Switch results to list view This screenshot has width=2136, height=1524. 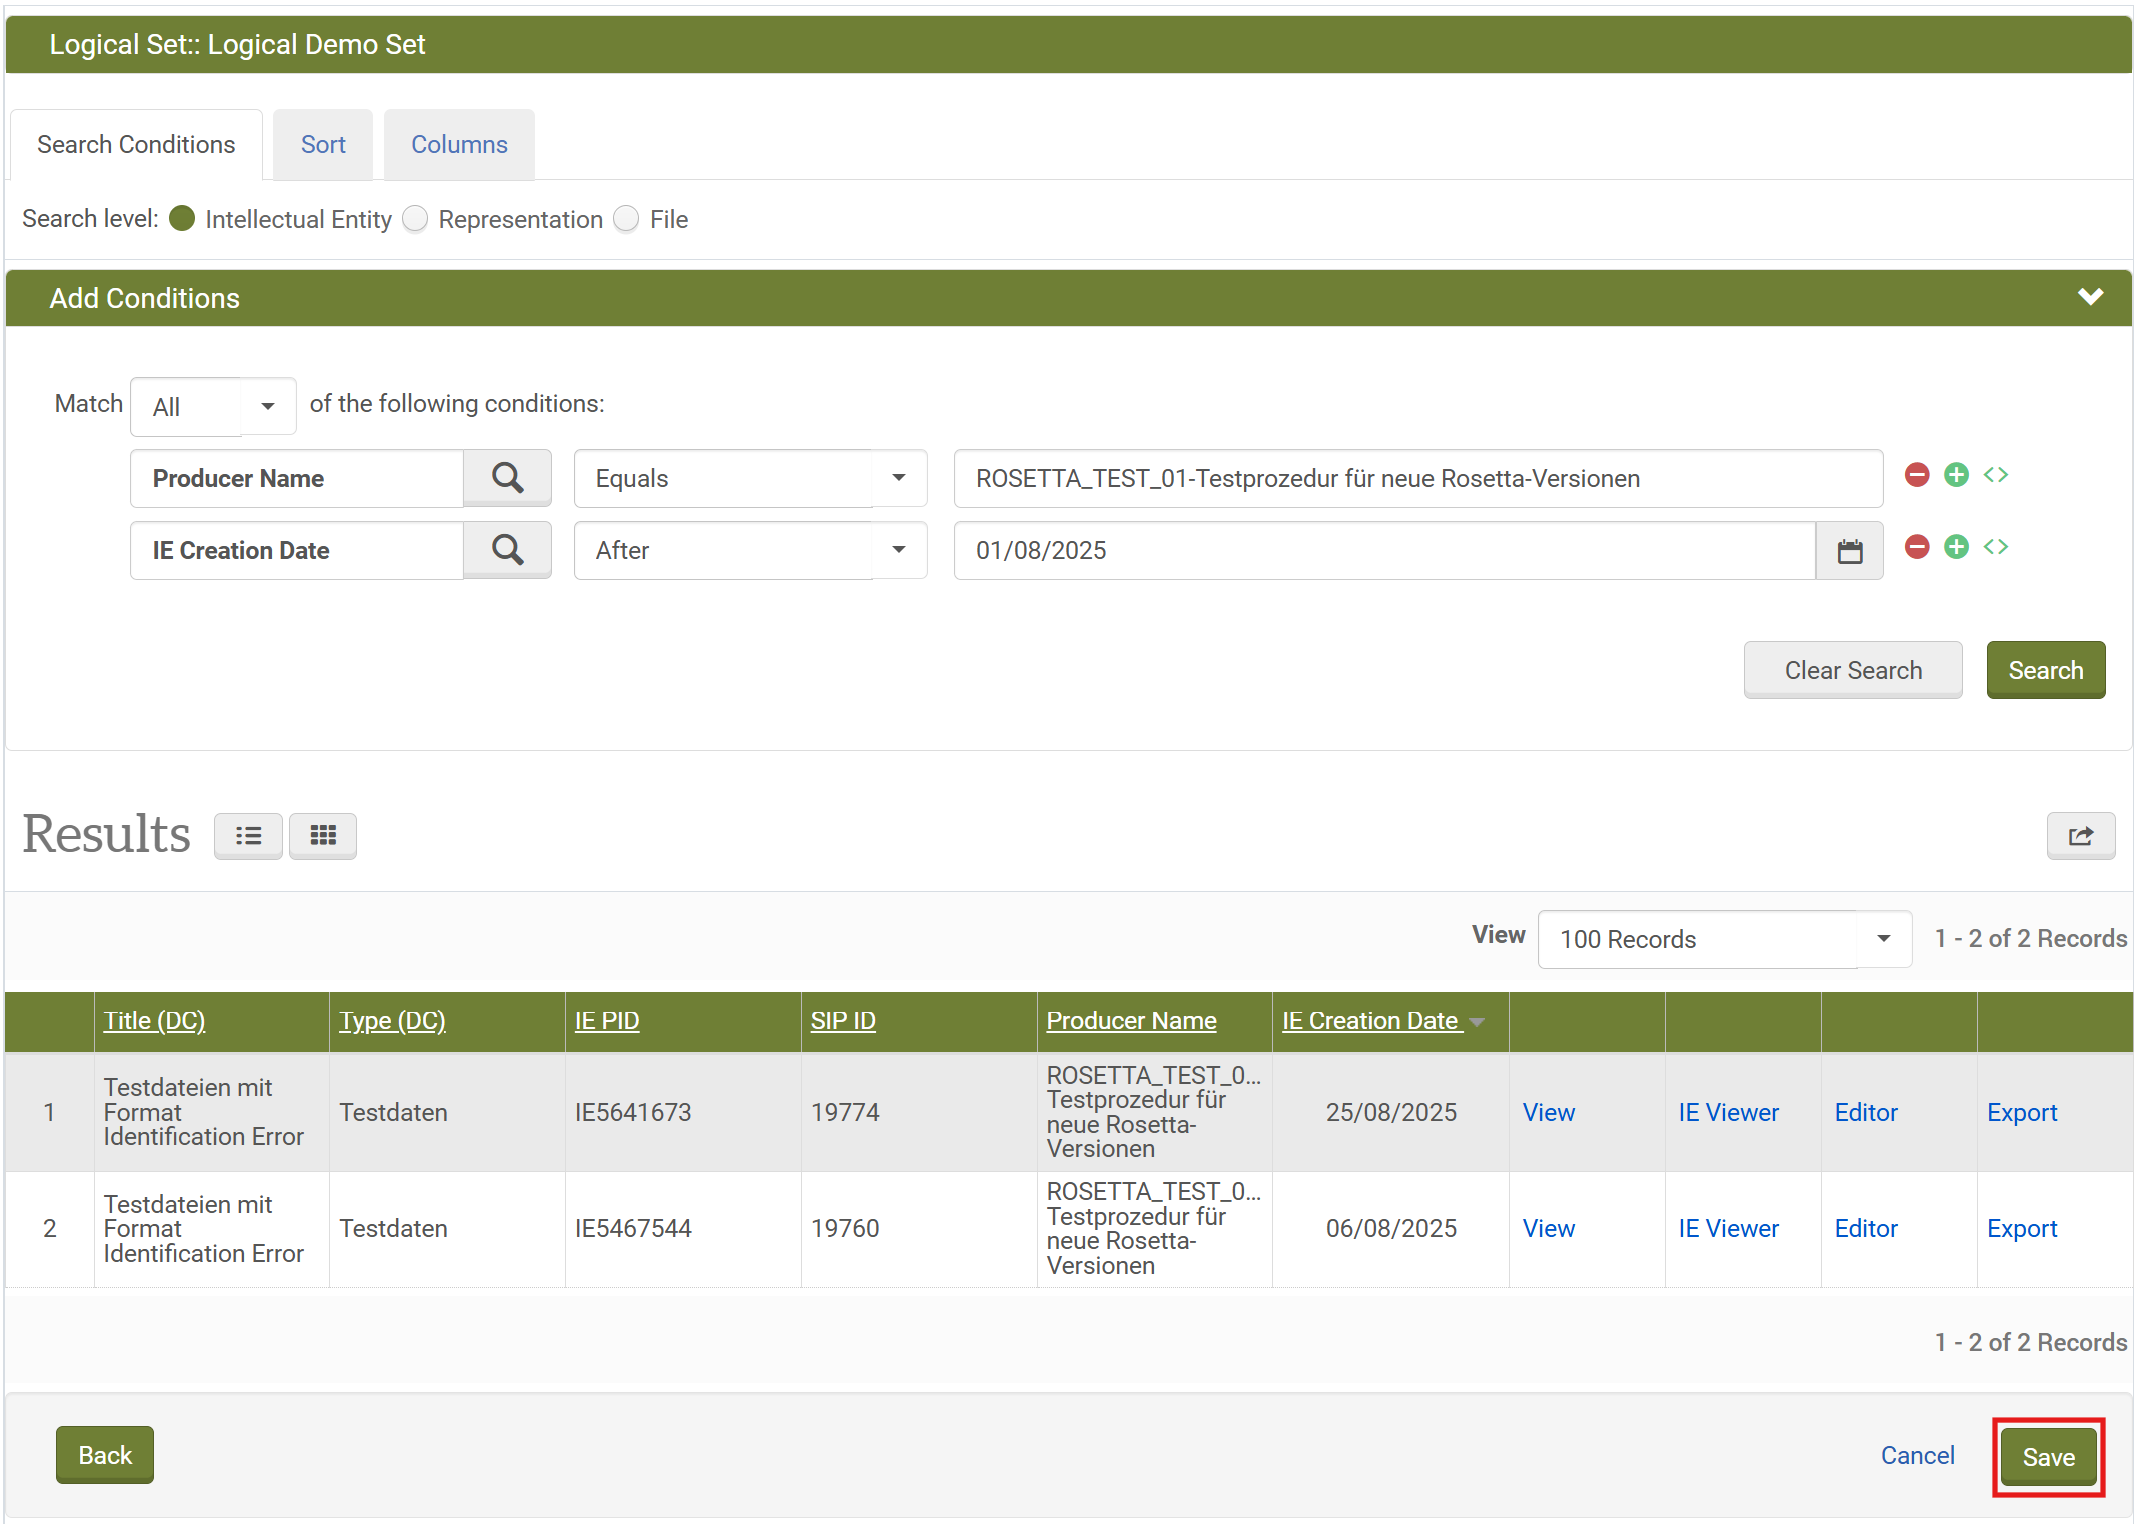tap(248, 836)
